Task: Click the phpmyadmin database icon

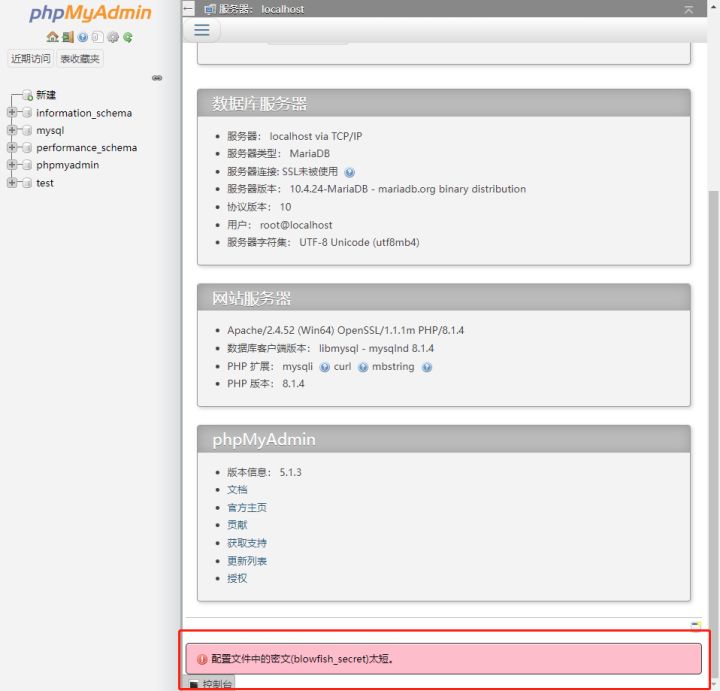Action: pos(27,165)
